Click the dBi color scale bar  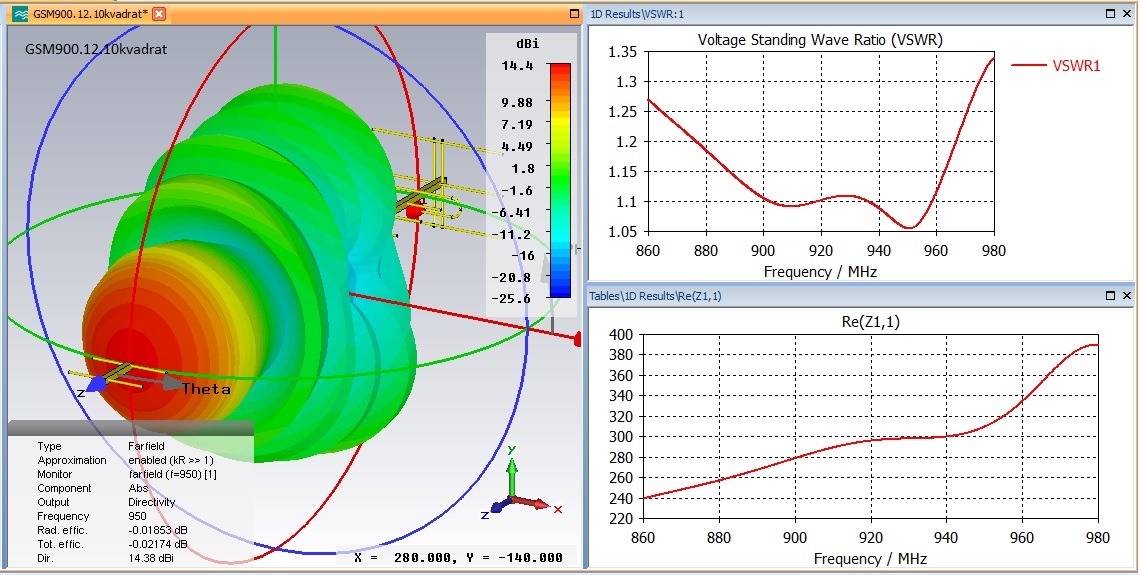(x=560, y=181)
